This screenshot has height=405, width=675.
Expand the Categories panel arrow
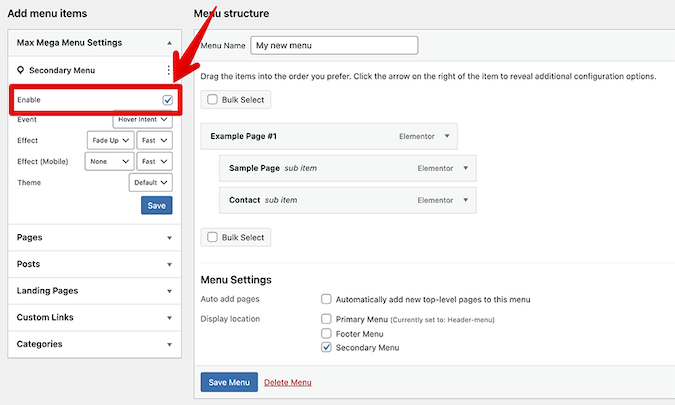(169, 344)
